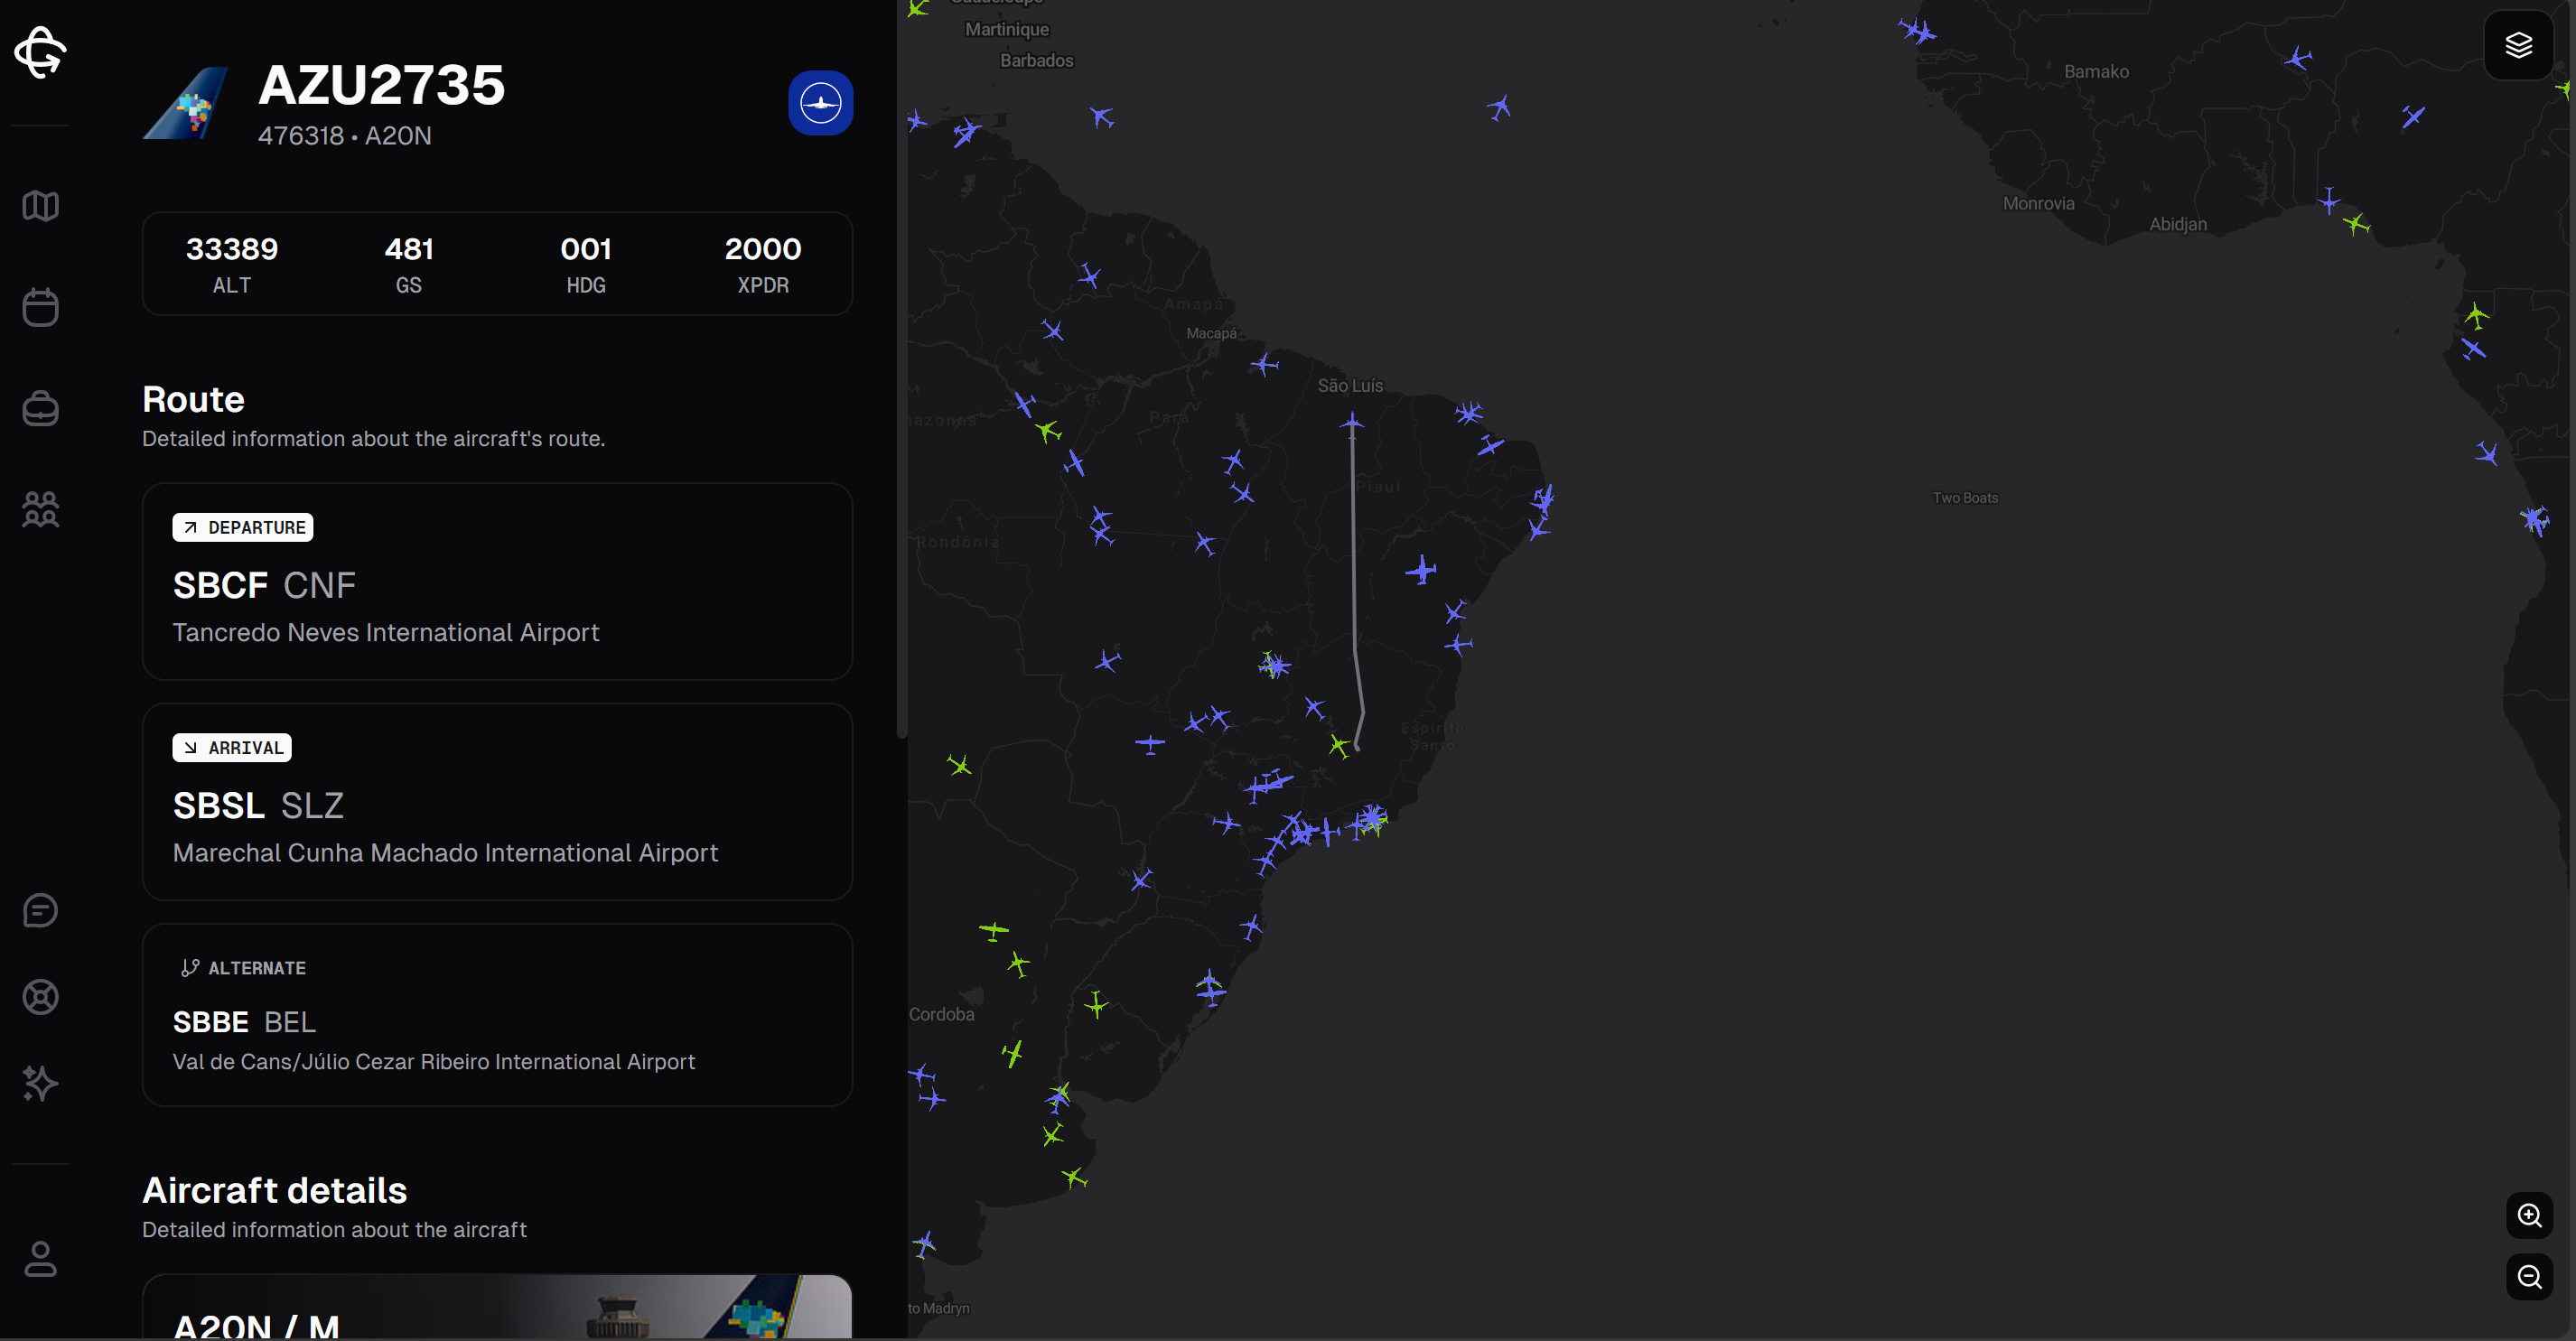Click the aircraft near Monrovia coast
2576x1341 pixels.
click(x=2329, y=201)
